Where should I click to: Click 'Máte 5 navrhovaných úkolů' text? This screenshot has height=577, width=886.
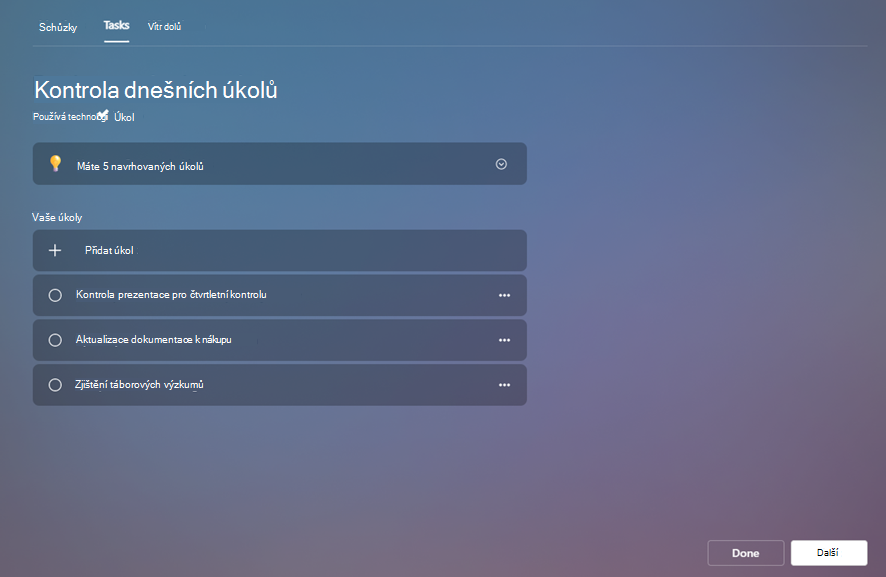click(x=140, y=166)
